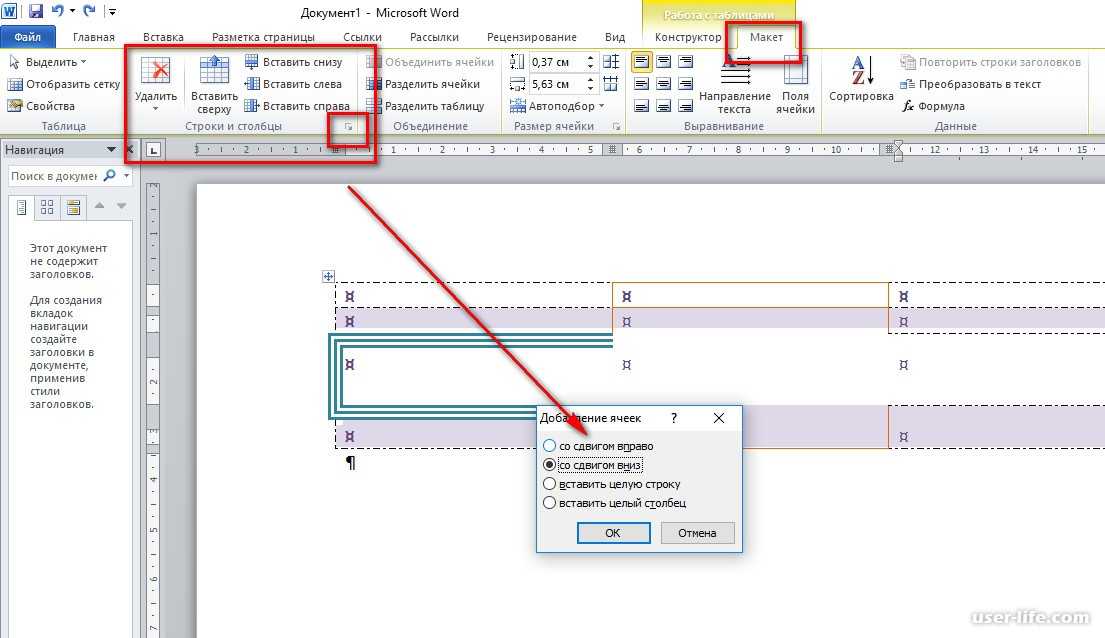The width and height of the screenshot is (1105, 638).
Task: Open Навигация pane options arrow
Action: tap(111, 149)
